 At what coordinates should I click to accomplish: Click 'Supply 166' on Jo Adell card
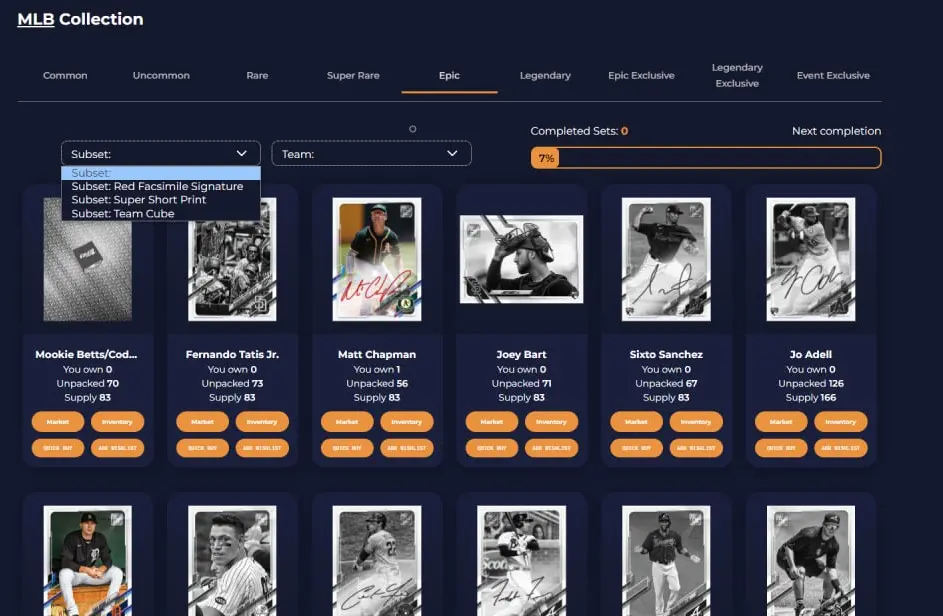pyautogui.click(x=811, y=398)
